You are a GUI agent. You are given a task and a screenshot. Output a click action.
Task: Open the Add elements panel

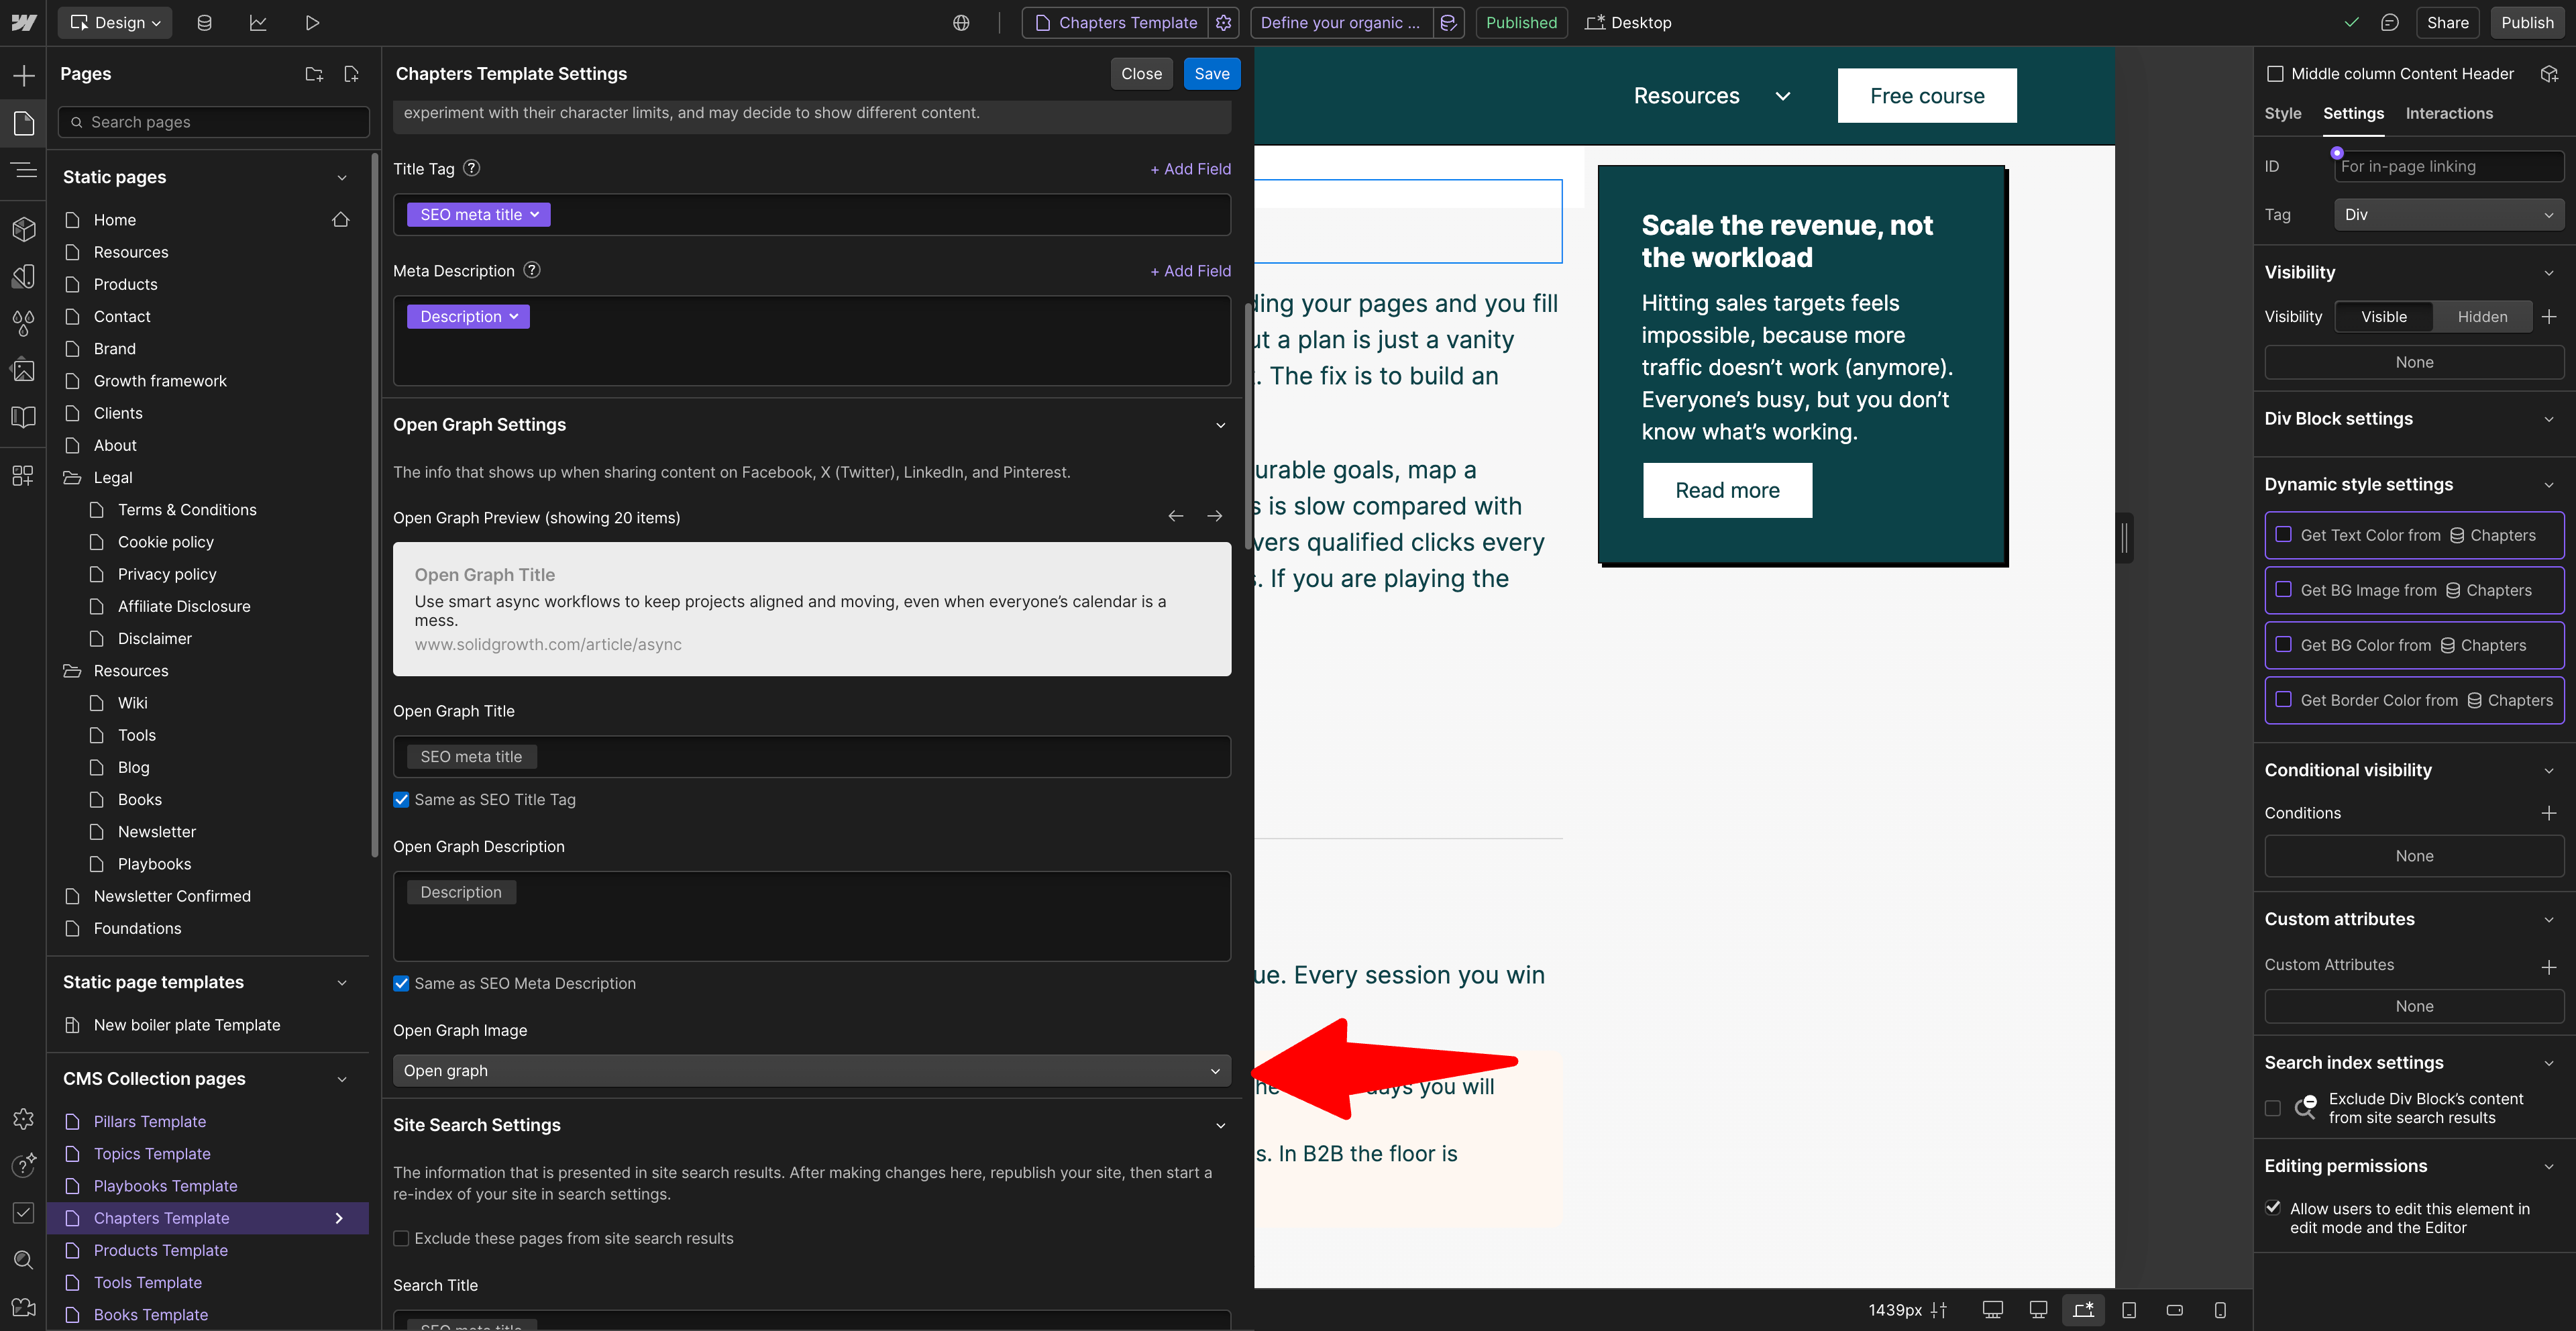[24, 75]
